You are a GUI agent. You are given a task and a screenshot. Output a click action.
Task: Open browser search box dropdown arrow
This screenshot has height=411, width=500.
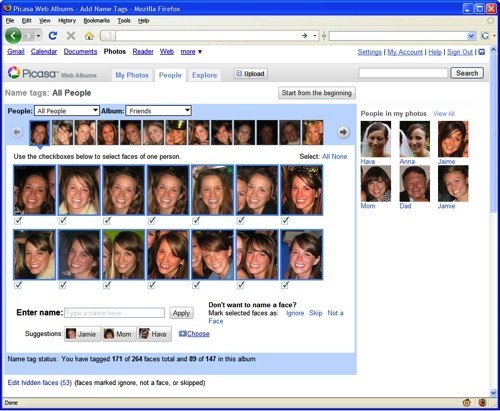tap(471, 36)
